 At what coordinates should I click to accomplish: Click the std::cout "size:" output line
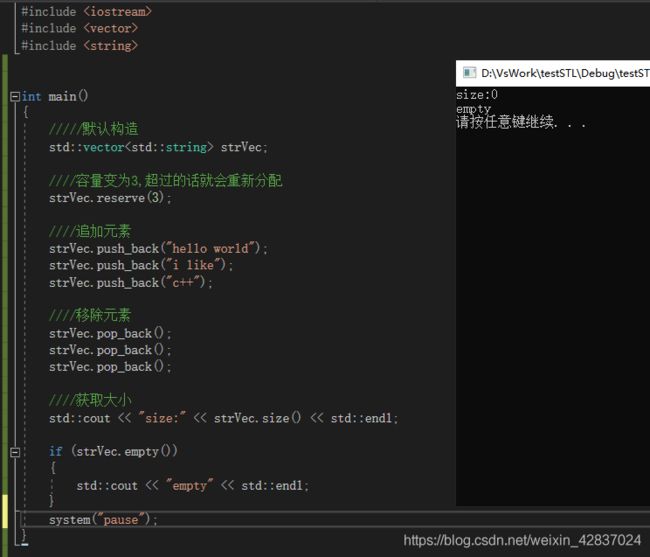pos(223,418)
